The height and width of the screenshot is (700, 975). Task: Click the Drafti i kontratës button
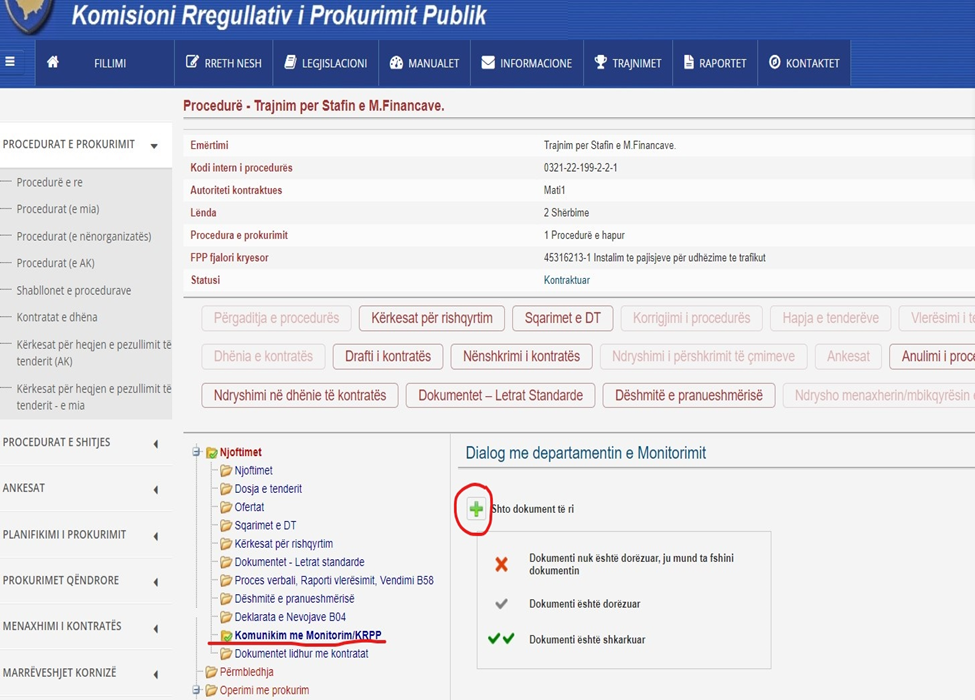click(387, 356)
